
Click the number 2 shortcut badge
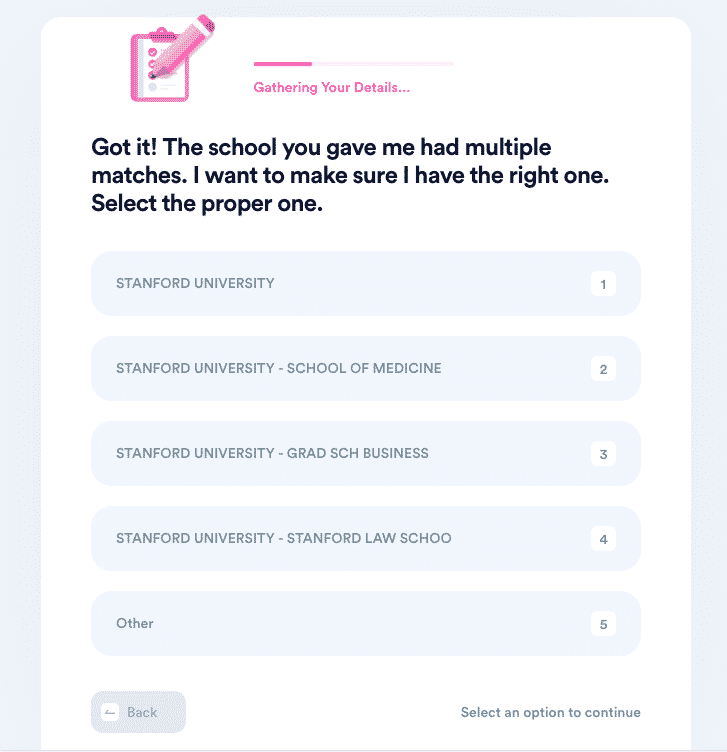(x=603, y=369)
